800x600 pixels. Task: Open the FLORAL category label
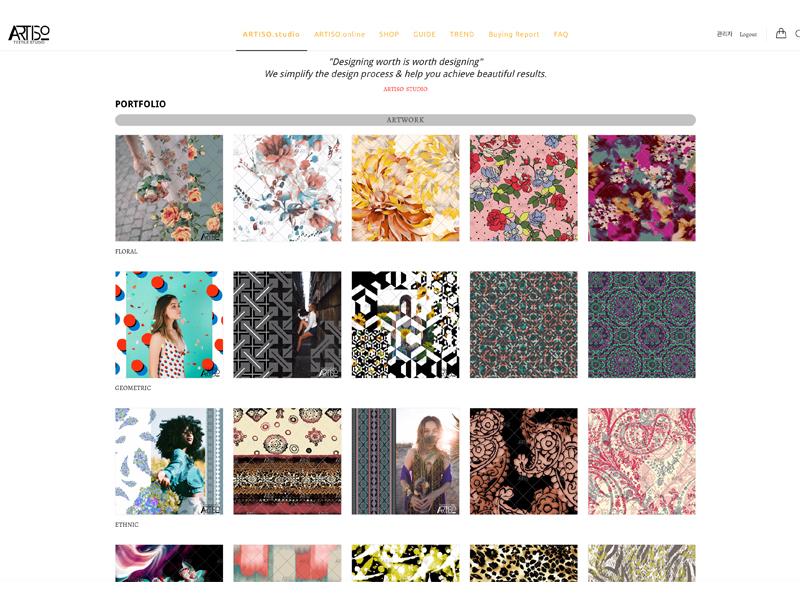[126, 252]
